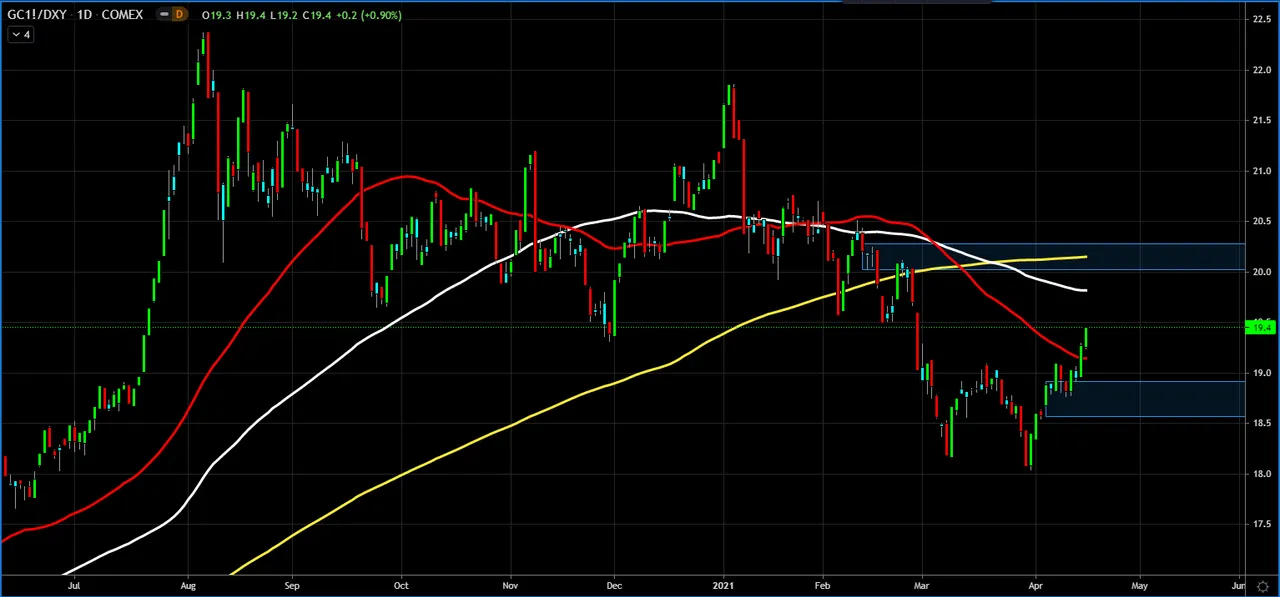Click the COMEX exchange label

122,15
